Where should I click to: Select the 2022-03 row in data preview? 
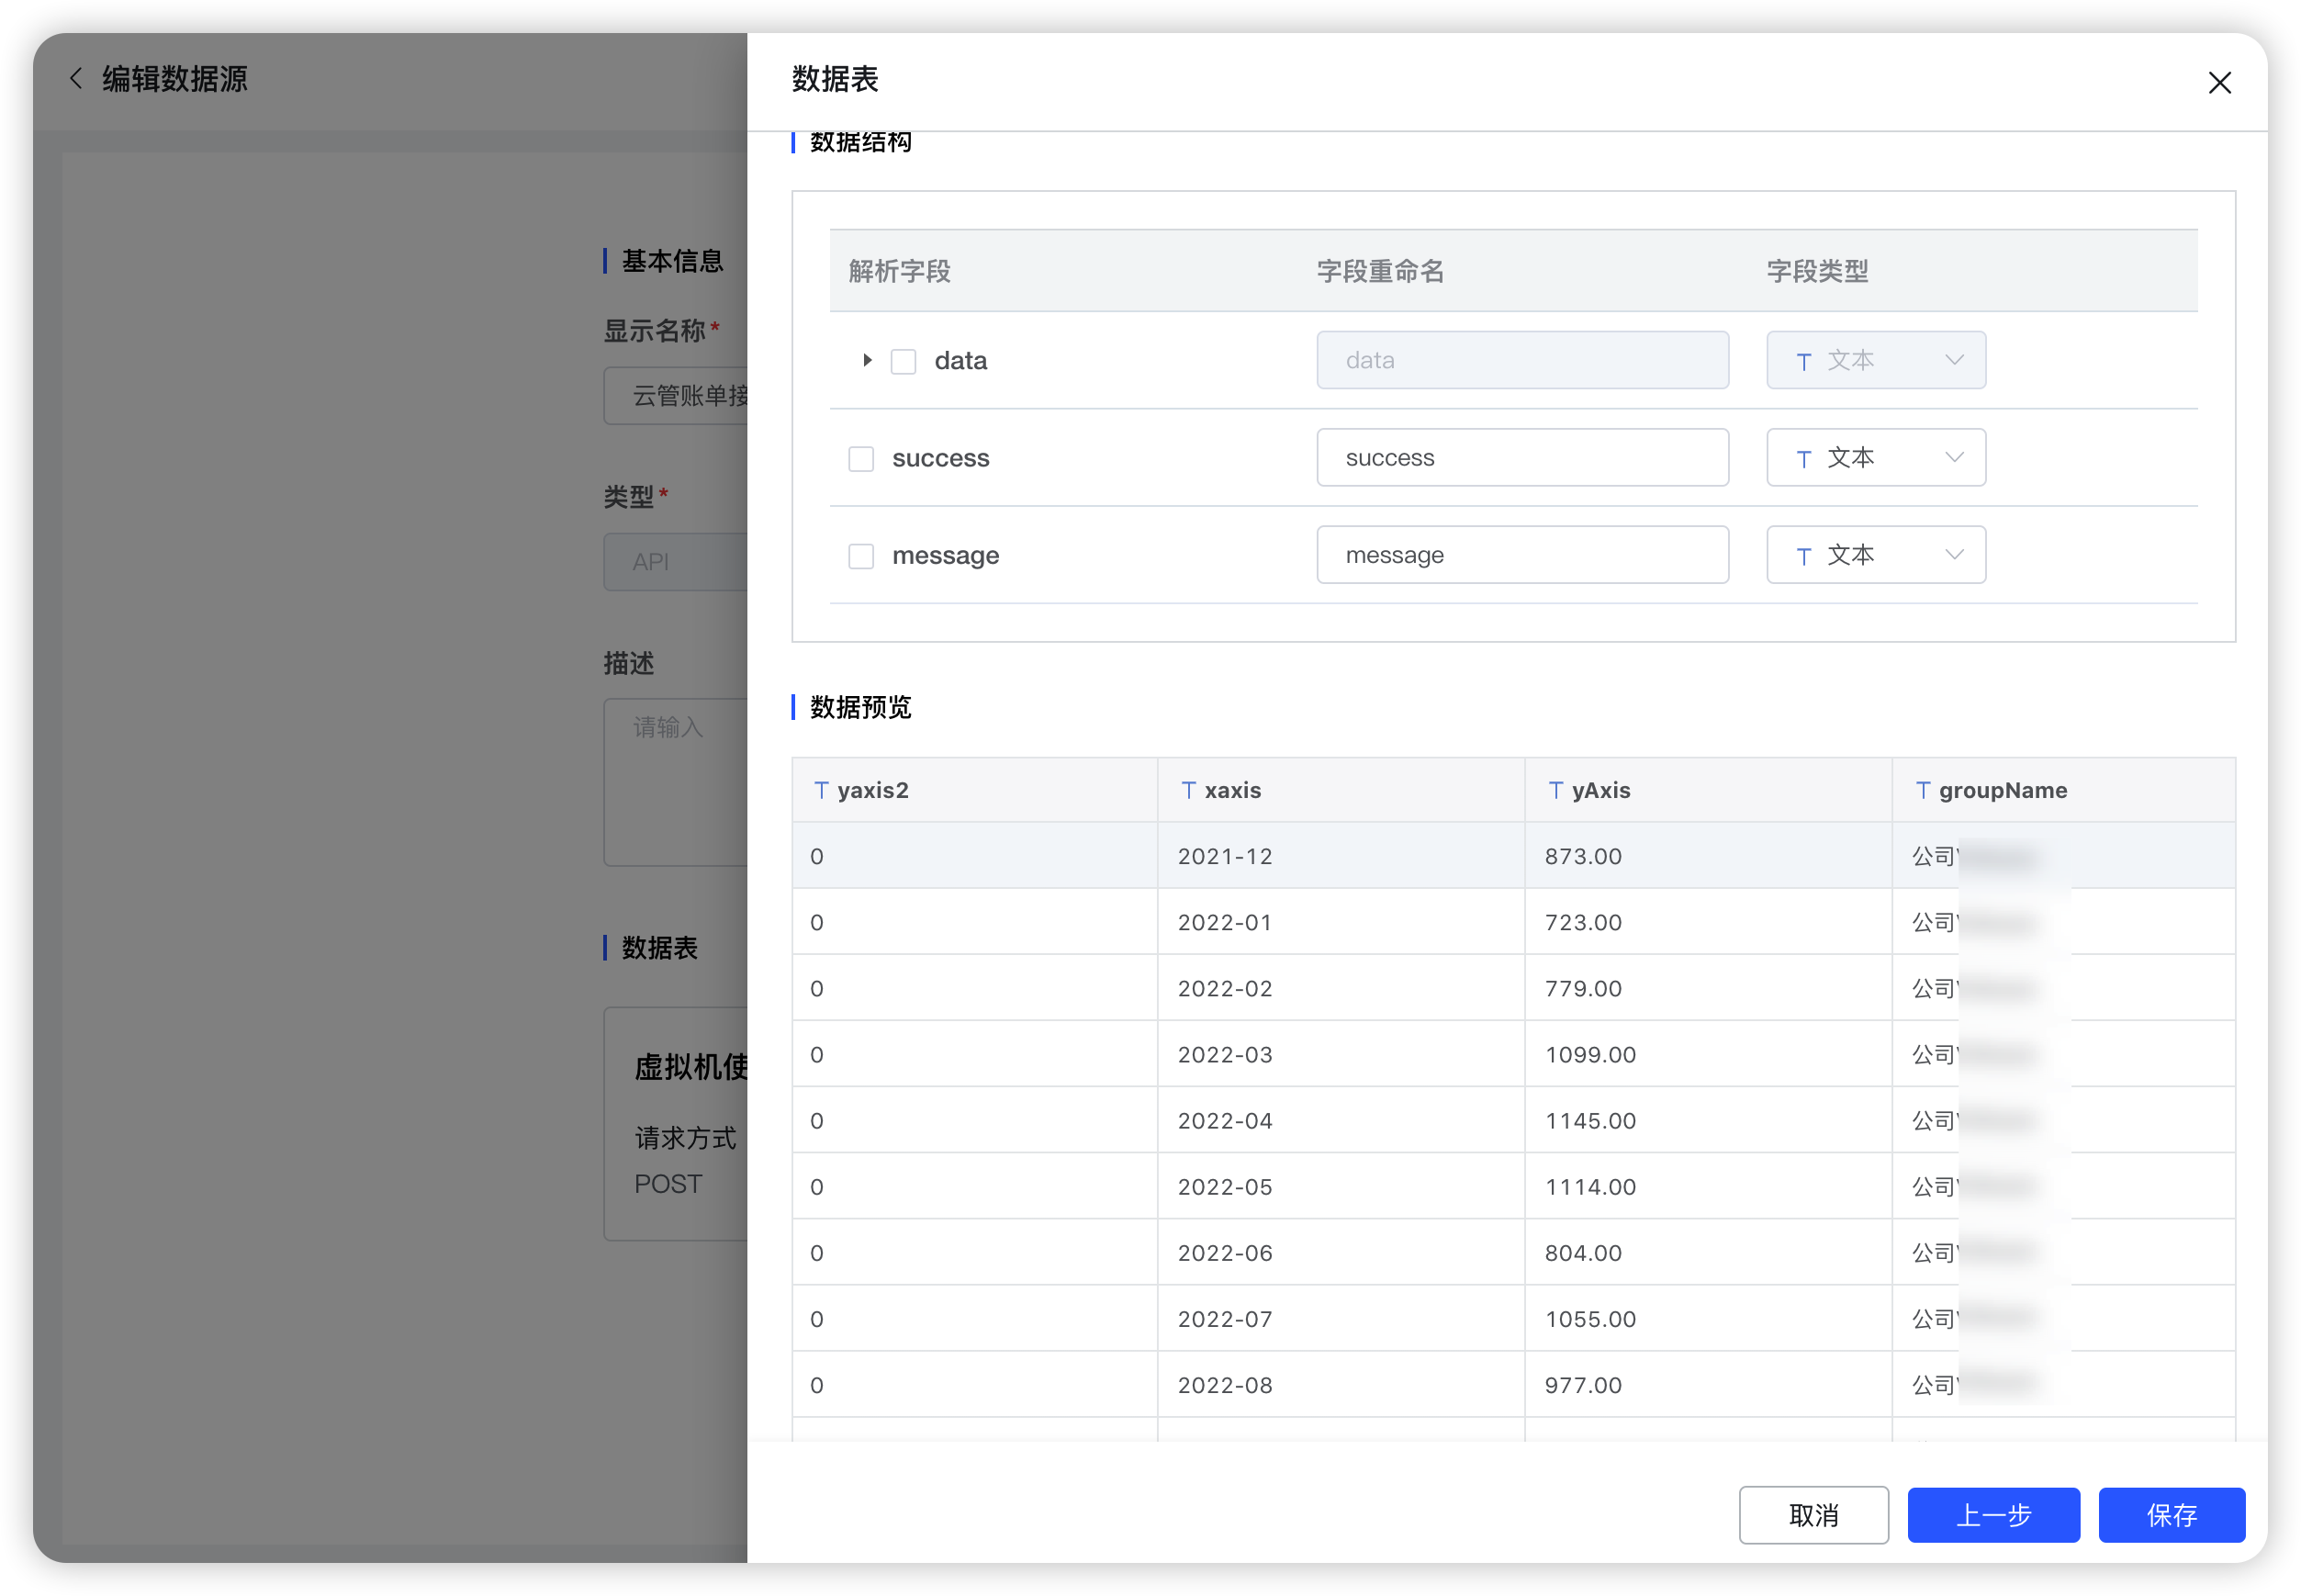click(x=1340, y=1053)
